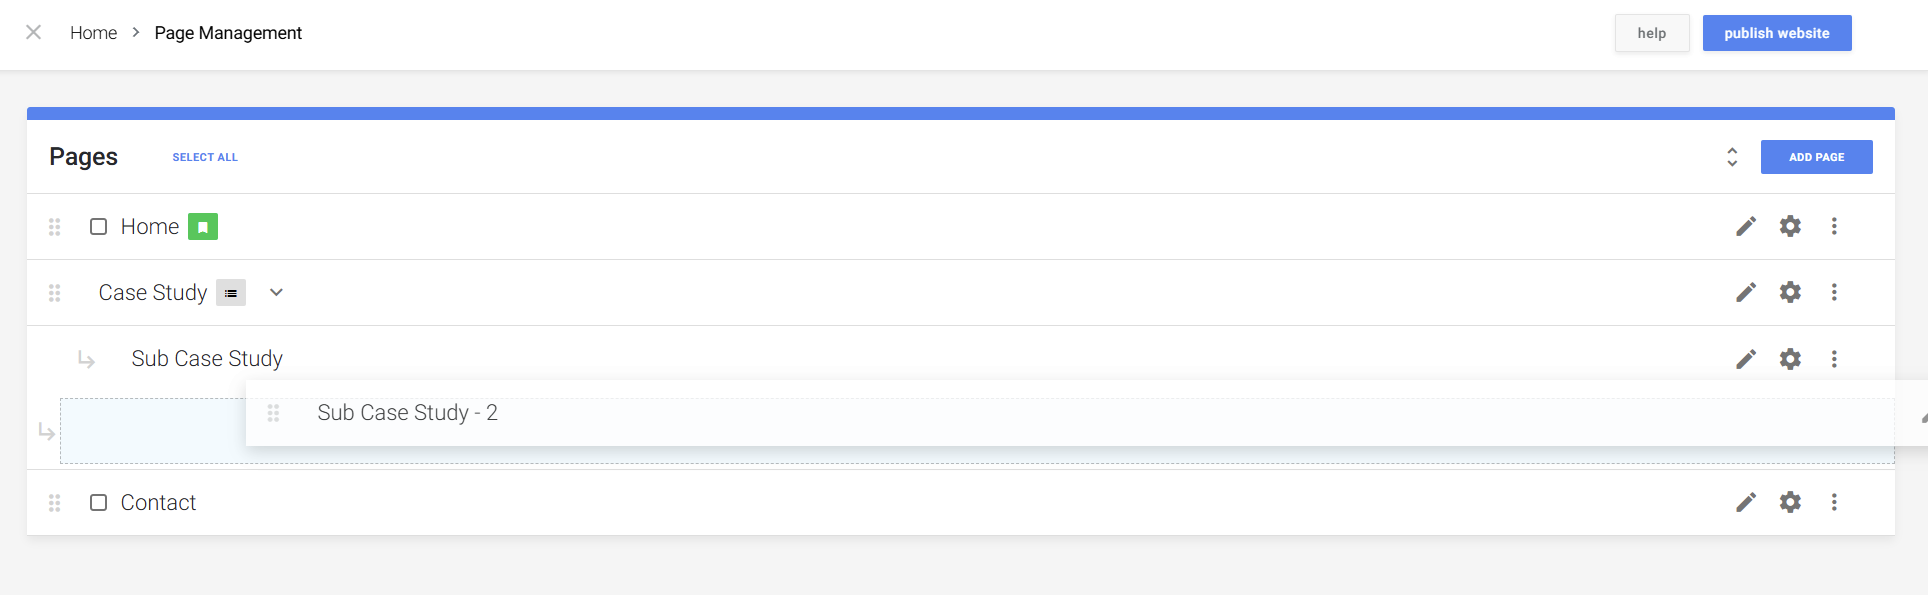This screenshot has height=595, width=1928.
Task: Open settings gear for Contact page
Action: 1790,502
